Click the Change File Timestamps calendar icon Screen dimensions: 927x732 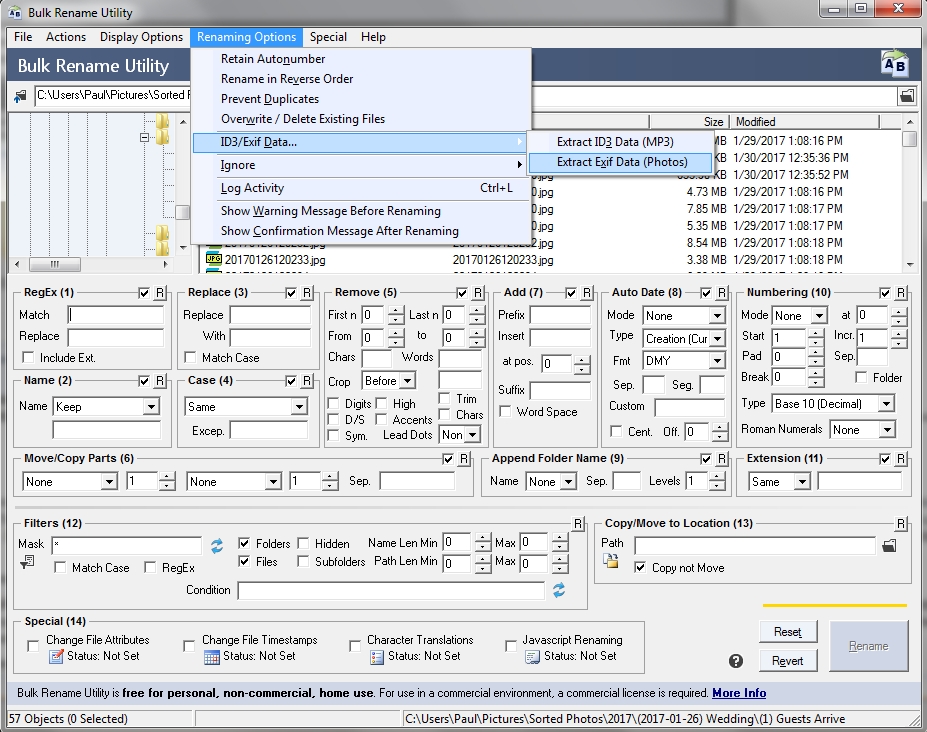tap(212, 656)
